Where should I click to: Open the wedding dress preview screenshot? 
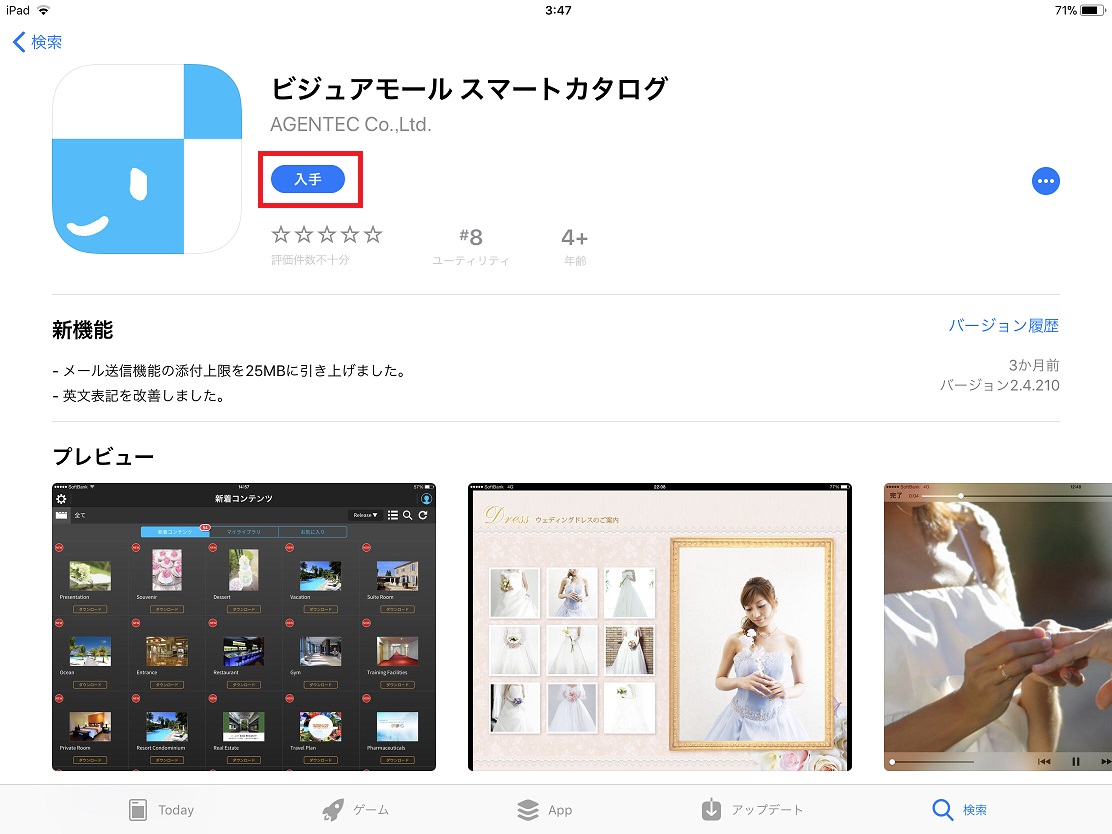[x=660, y=627]
